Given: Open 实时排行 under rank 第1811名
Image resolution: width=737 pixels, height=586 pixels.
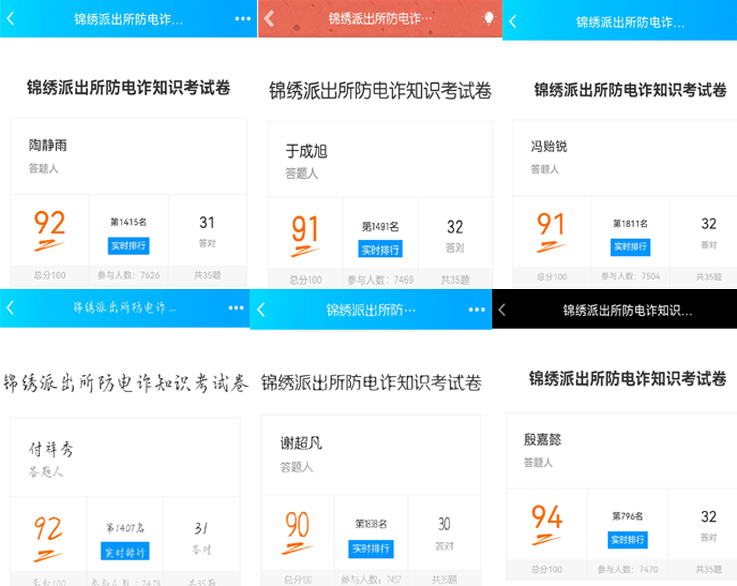Looking at the screenshot, I should pos(629,246).
